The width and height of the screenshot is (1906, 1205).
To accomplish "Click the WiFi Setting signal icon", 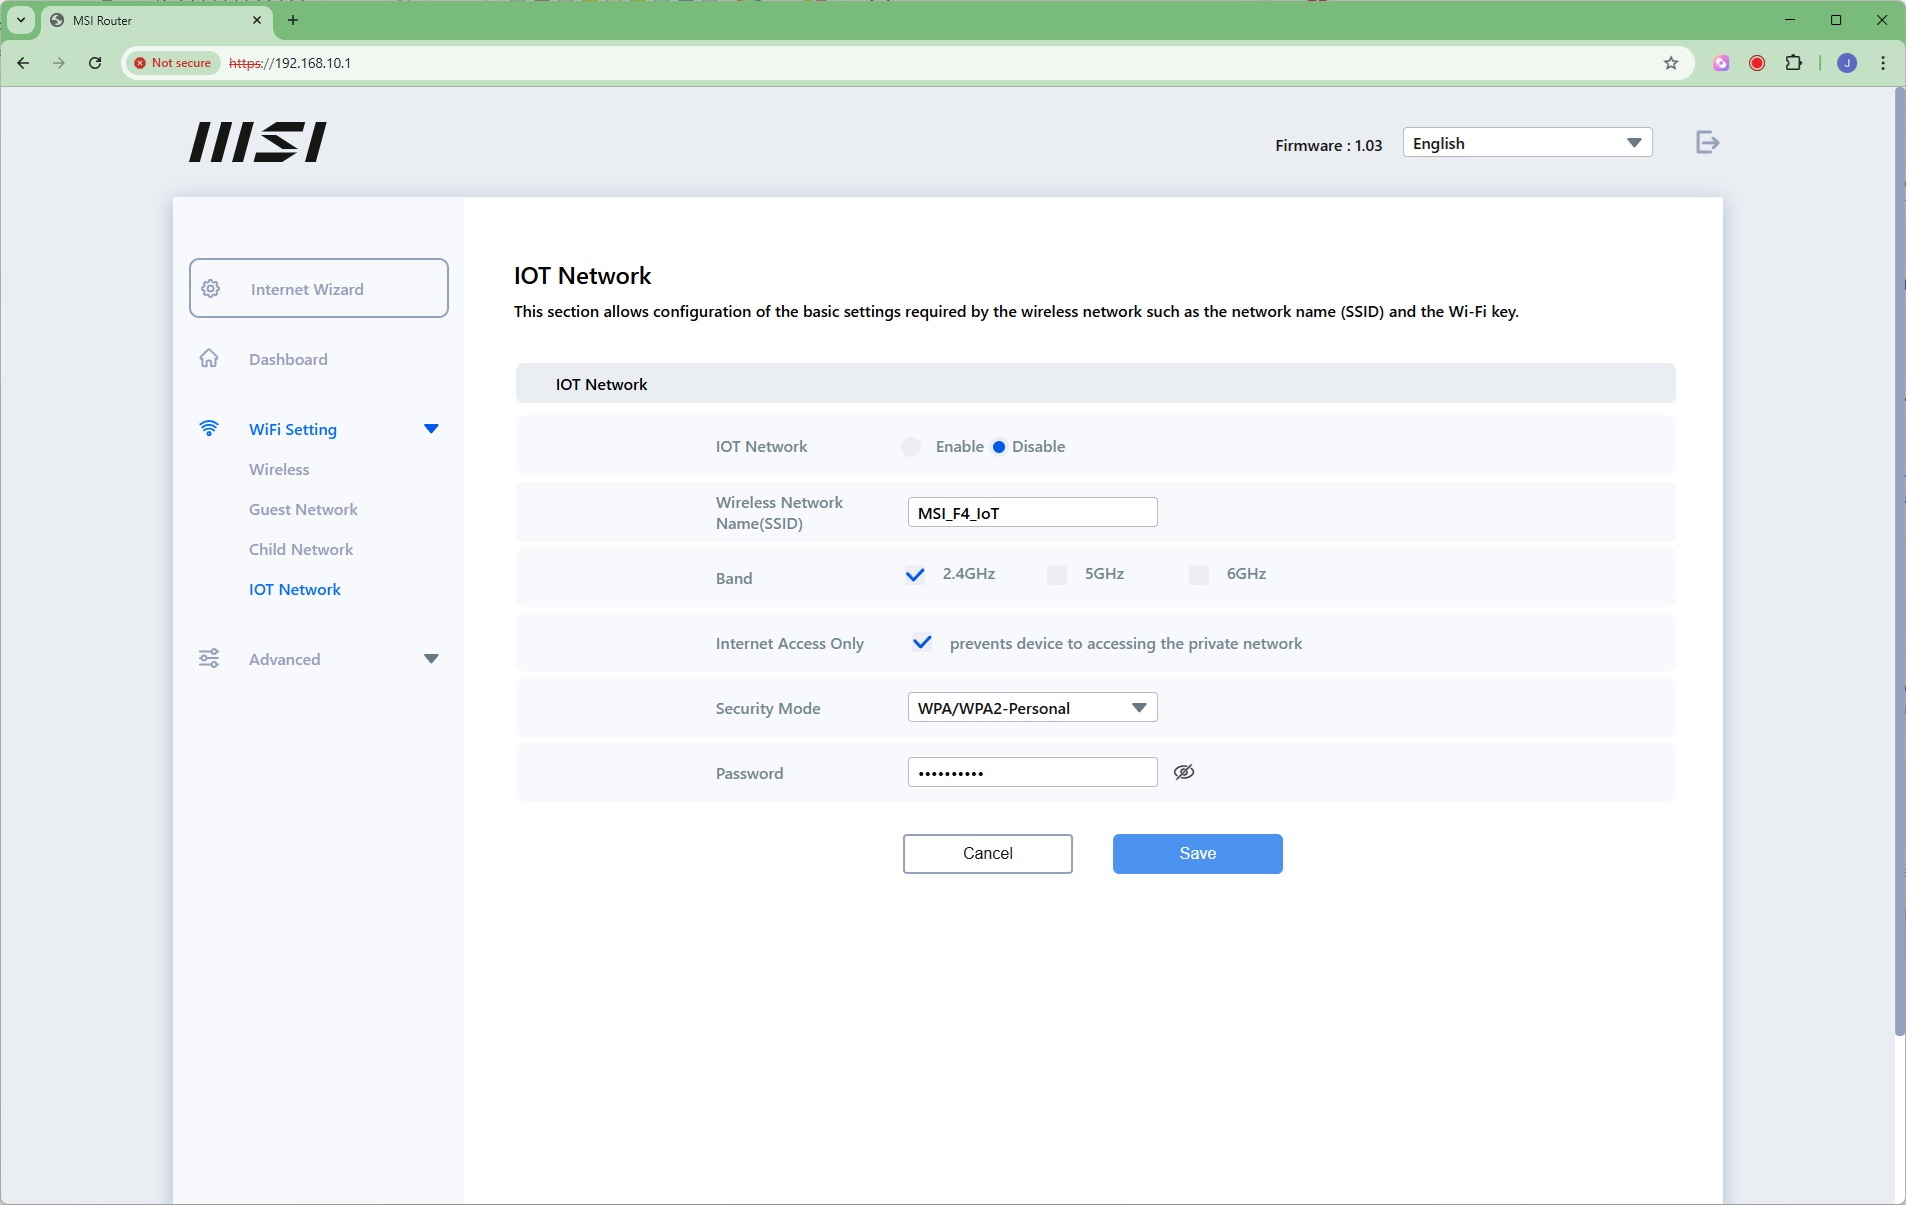I will pyautogui.click(x=209, y=429).
